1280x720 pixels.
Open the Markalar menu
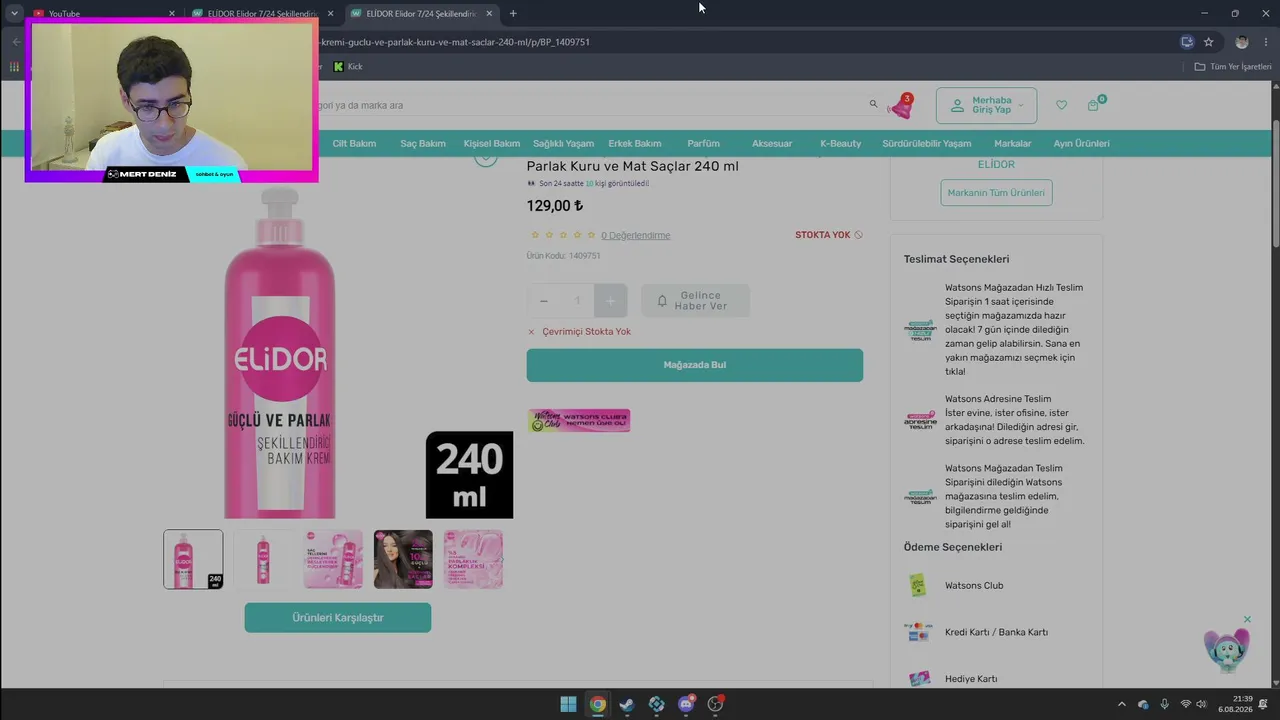tap(1013, 143)
